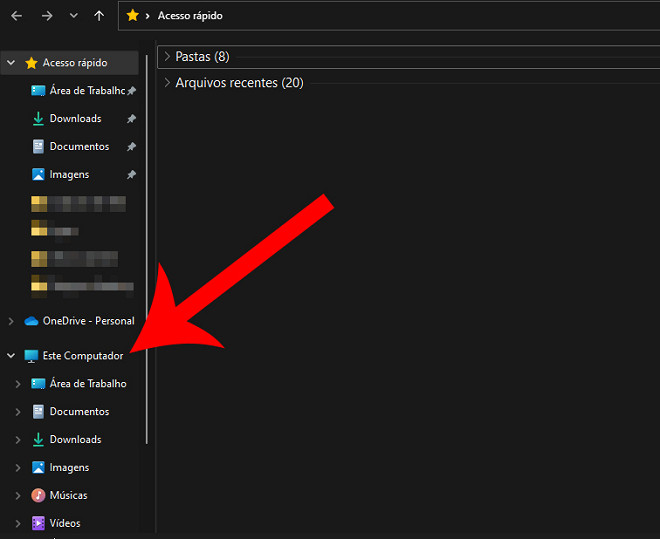Click the pin icon beside pinned Imagens

point(132,174)
